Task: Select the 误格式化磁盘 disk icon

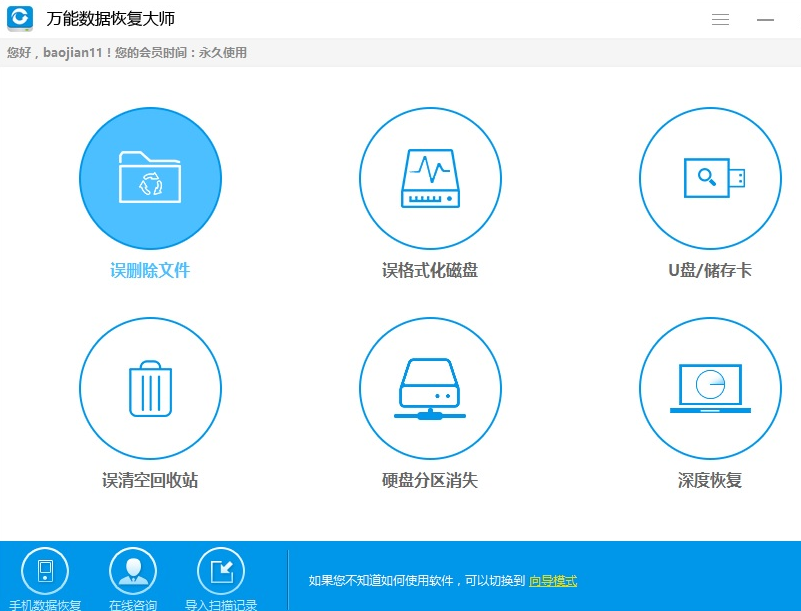Action: tap(430, 179)
